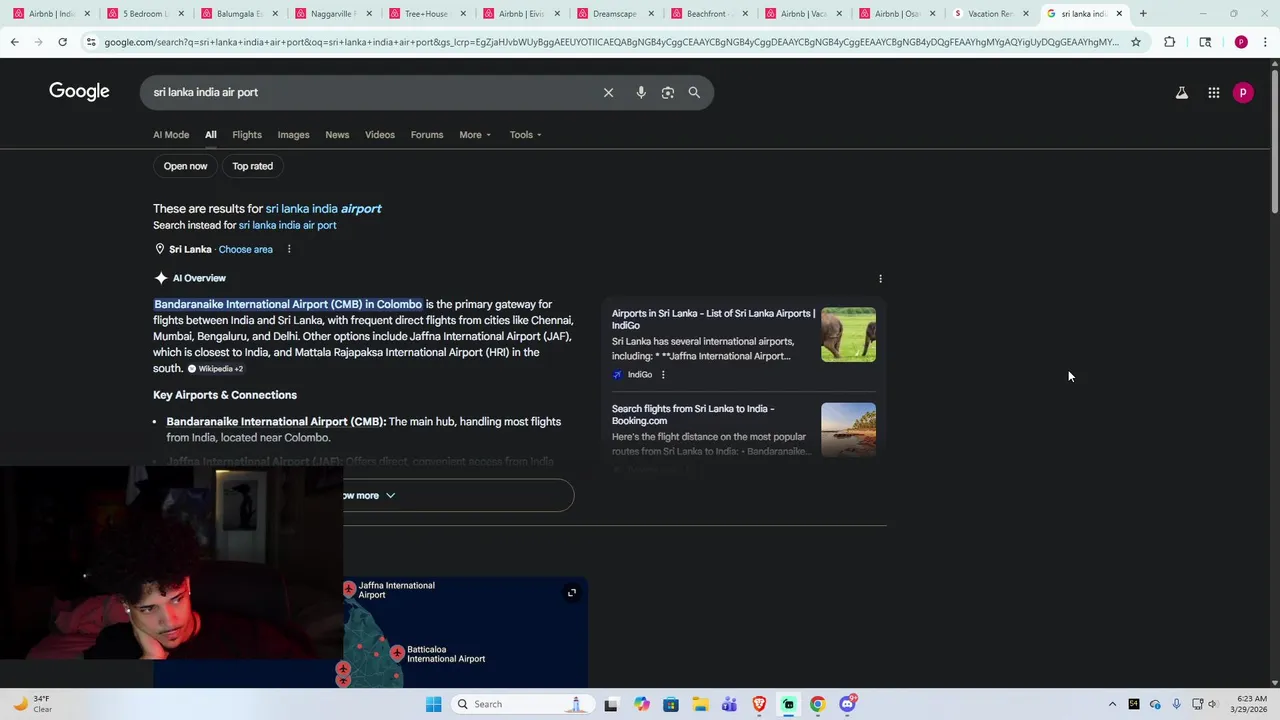Viewport: 1280px width, 720px height.
Task: Select the Images search tab
Action: click(x=293, y=135)
